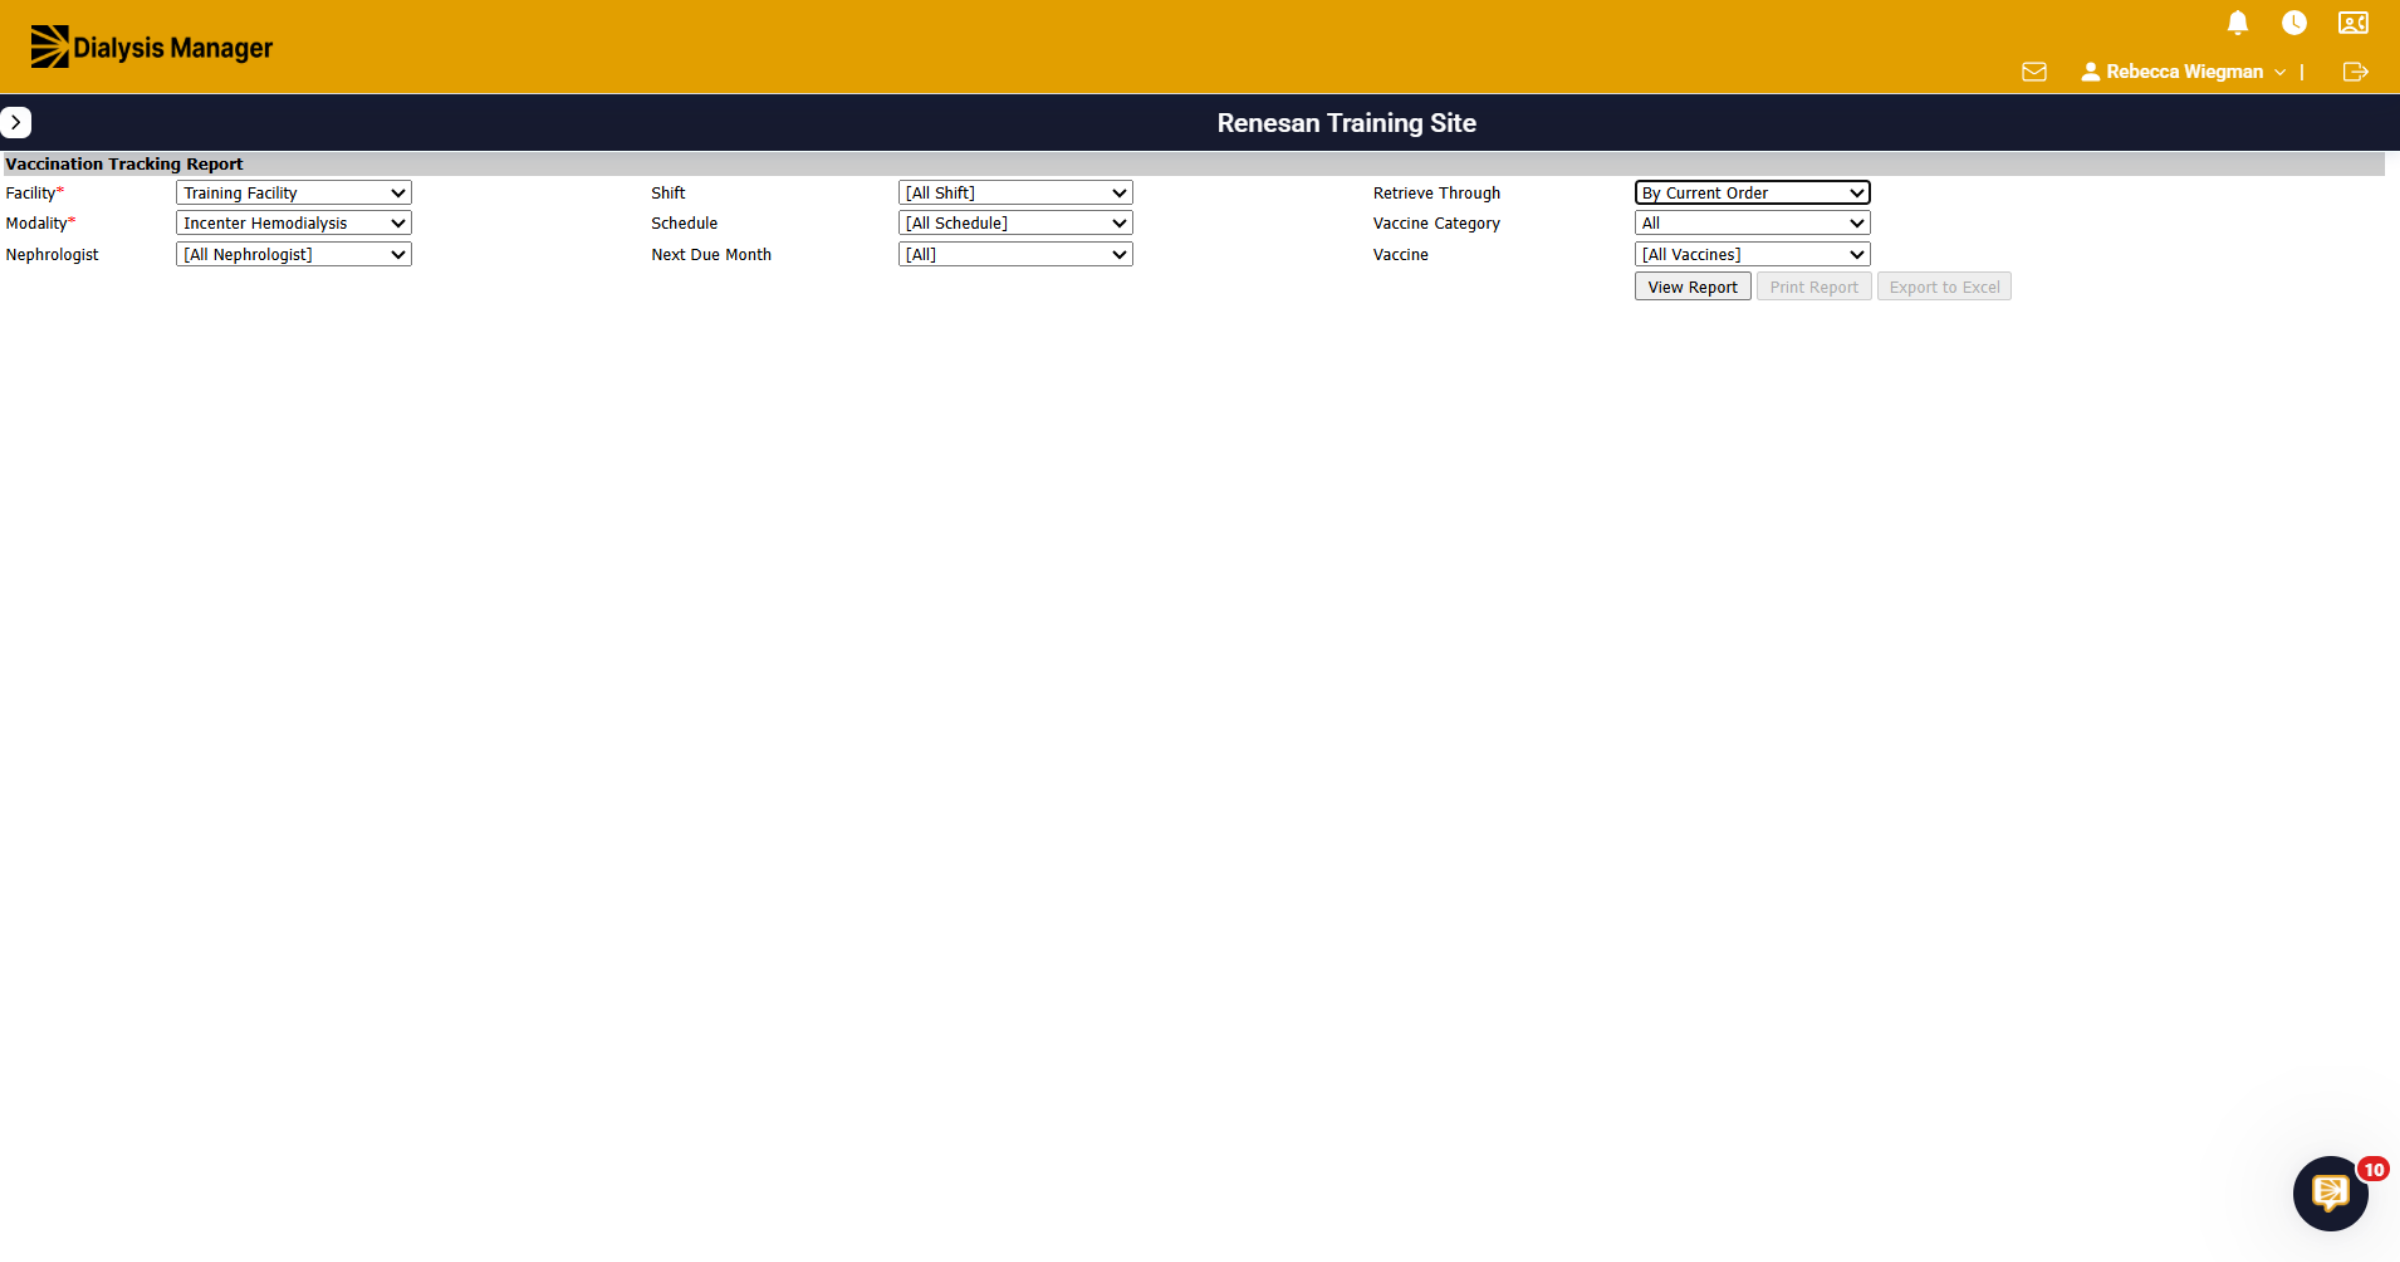This screenshot has width=2400, height=1262.
Task: Click the View Report button
Action: pyautogui.click(x=1693, y=287)
